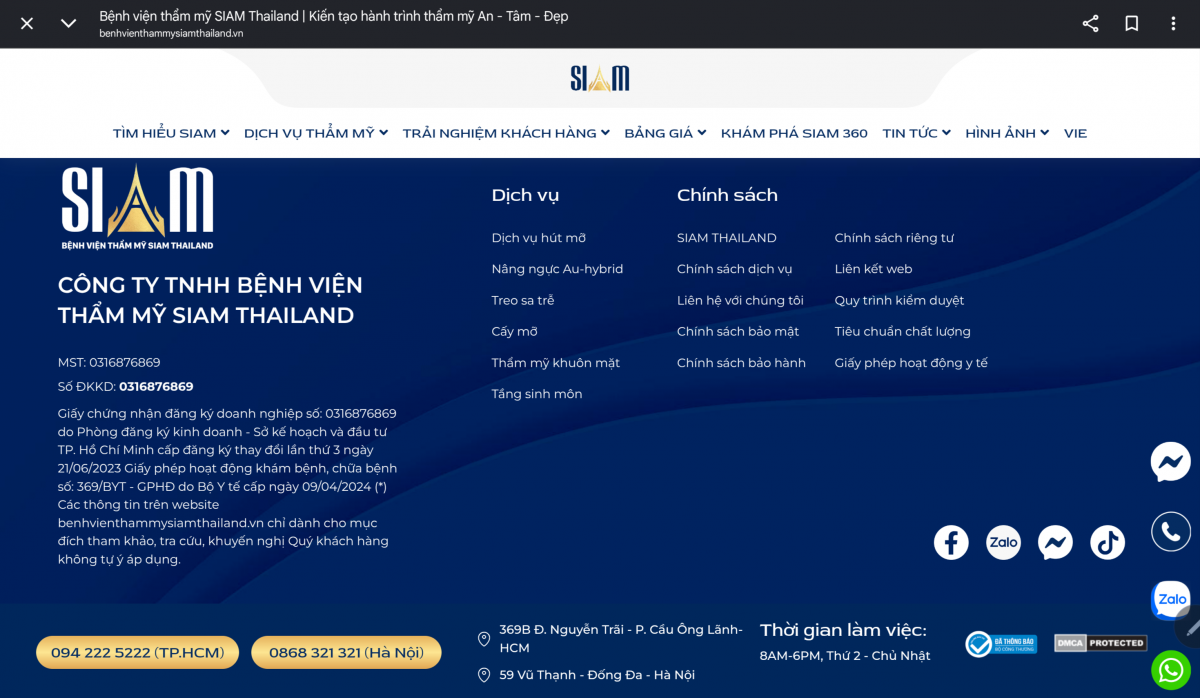Open the TikTok social icon
The width and height of the screenshot is (1200, 698).
[1107, 542]
